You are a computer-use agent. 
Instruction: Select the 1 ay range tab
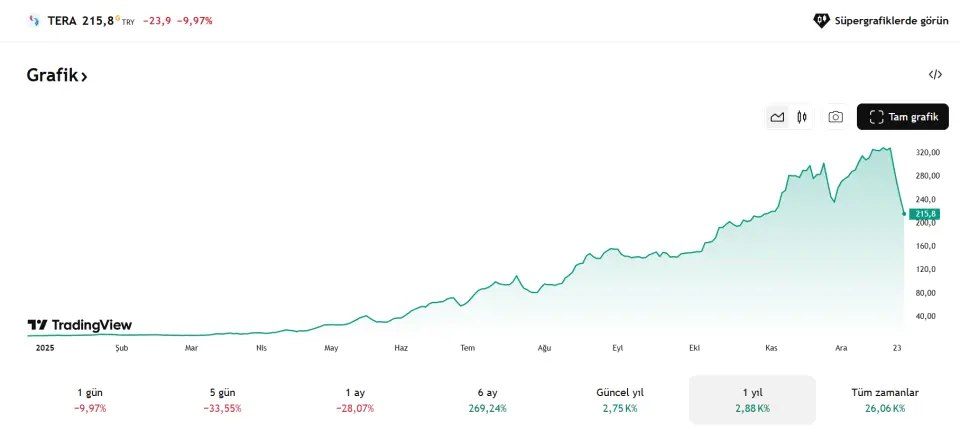[x=355, y=400]
